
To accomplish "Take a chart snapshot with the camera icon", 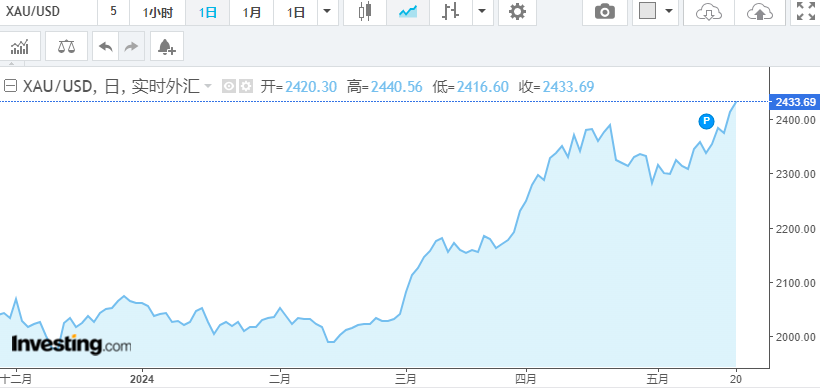I will click(605, 12).
